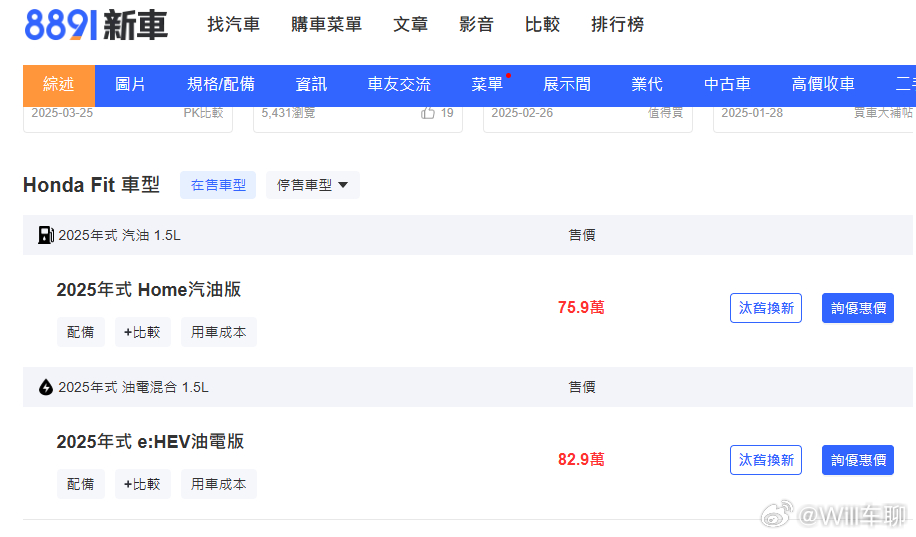Viewport: 916px width, 537px height.
Task: Switch to the 車友交流 tab
Action: coord(399,85)
